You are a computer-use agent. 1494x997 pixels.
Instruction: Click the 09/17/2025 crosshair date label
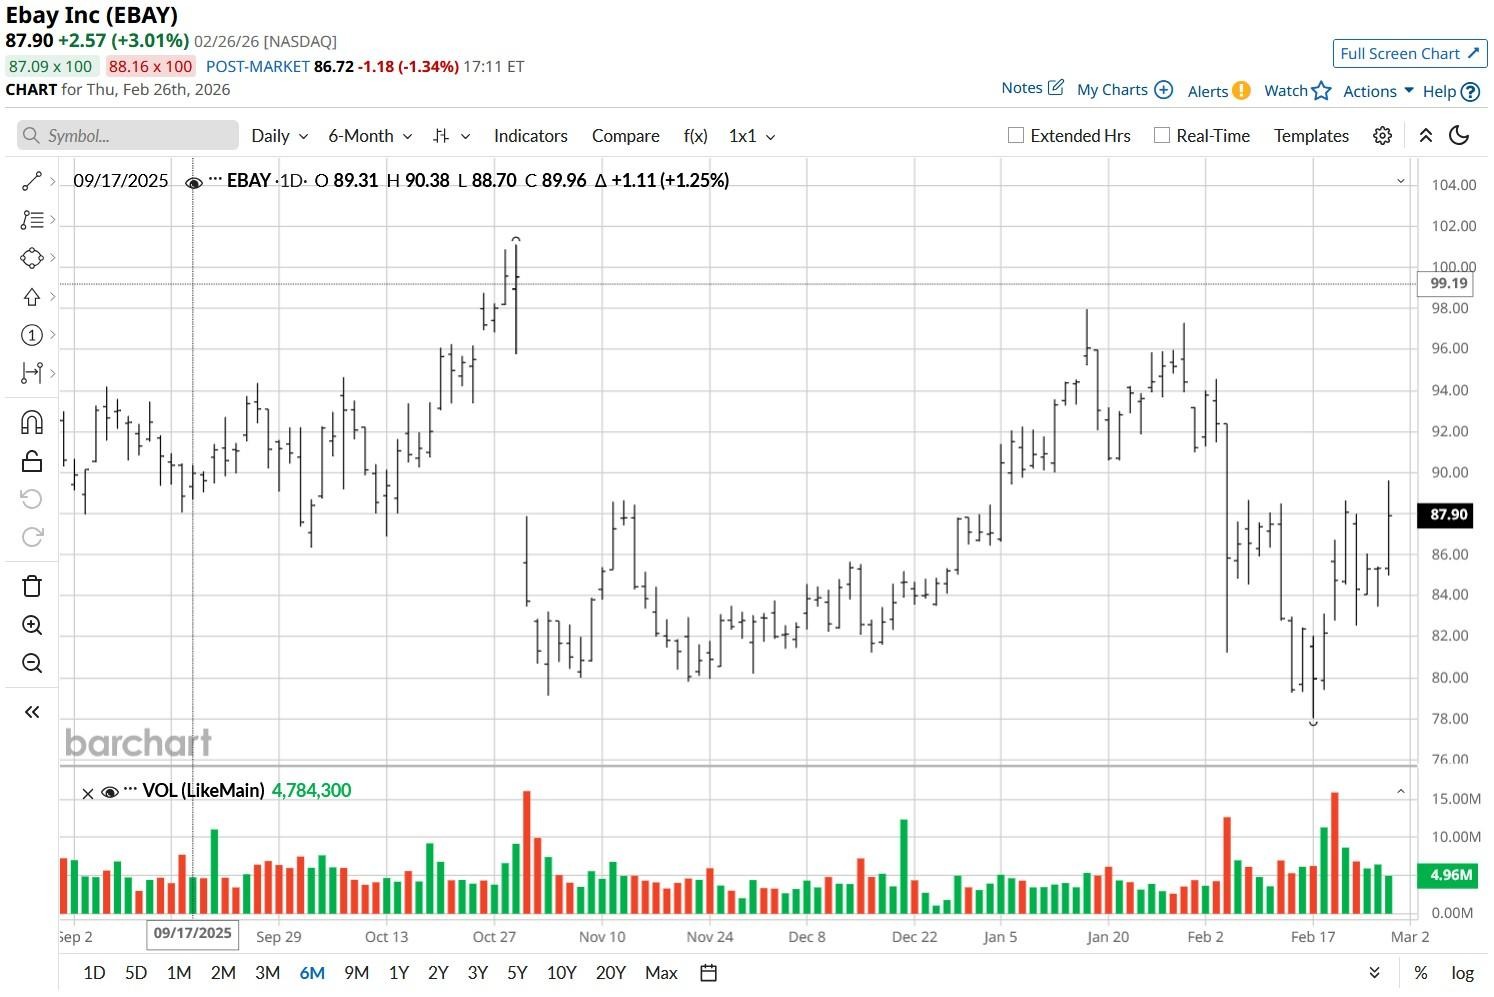pyautogui.click(x=193, y=934)
